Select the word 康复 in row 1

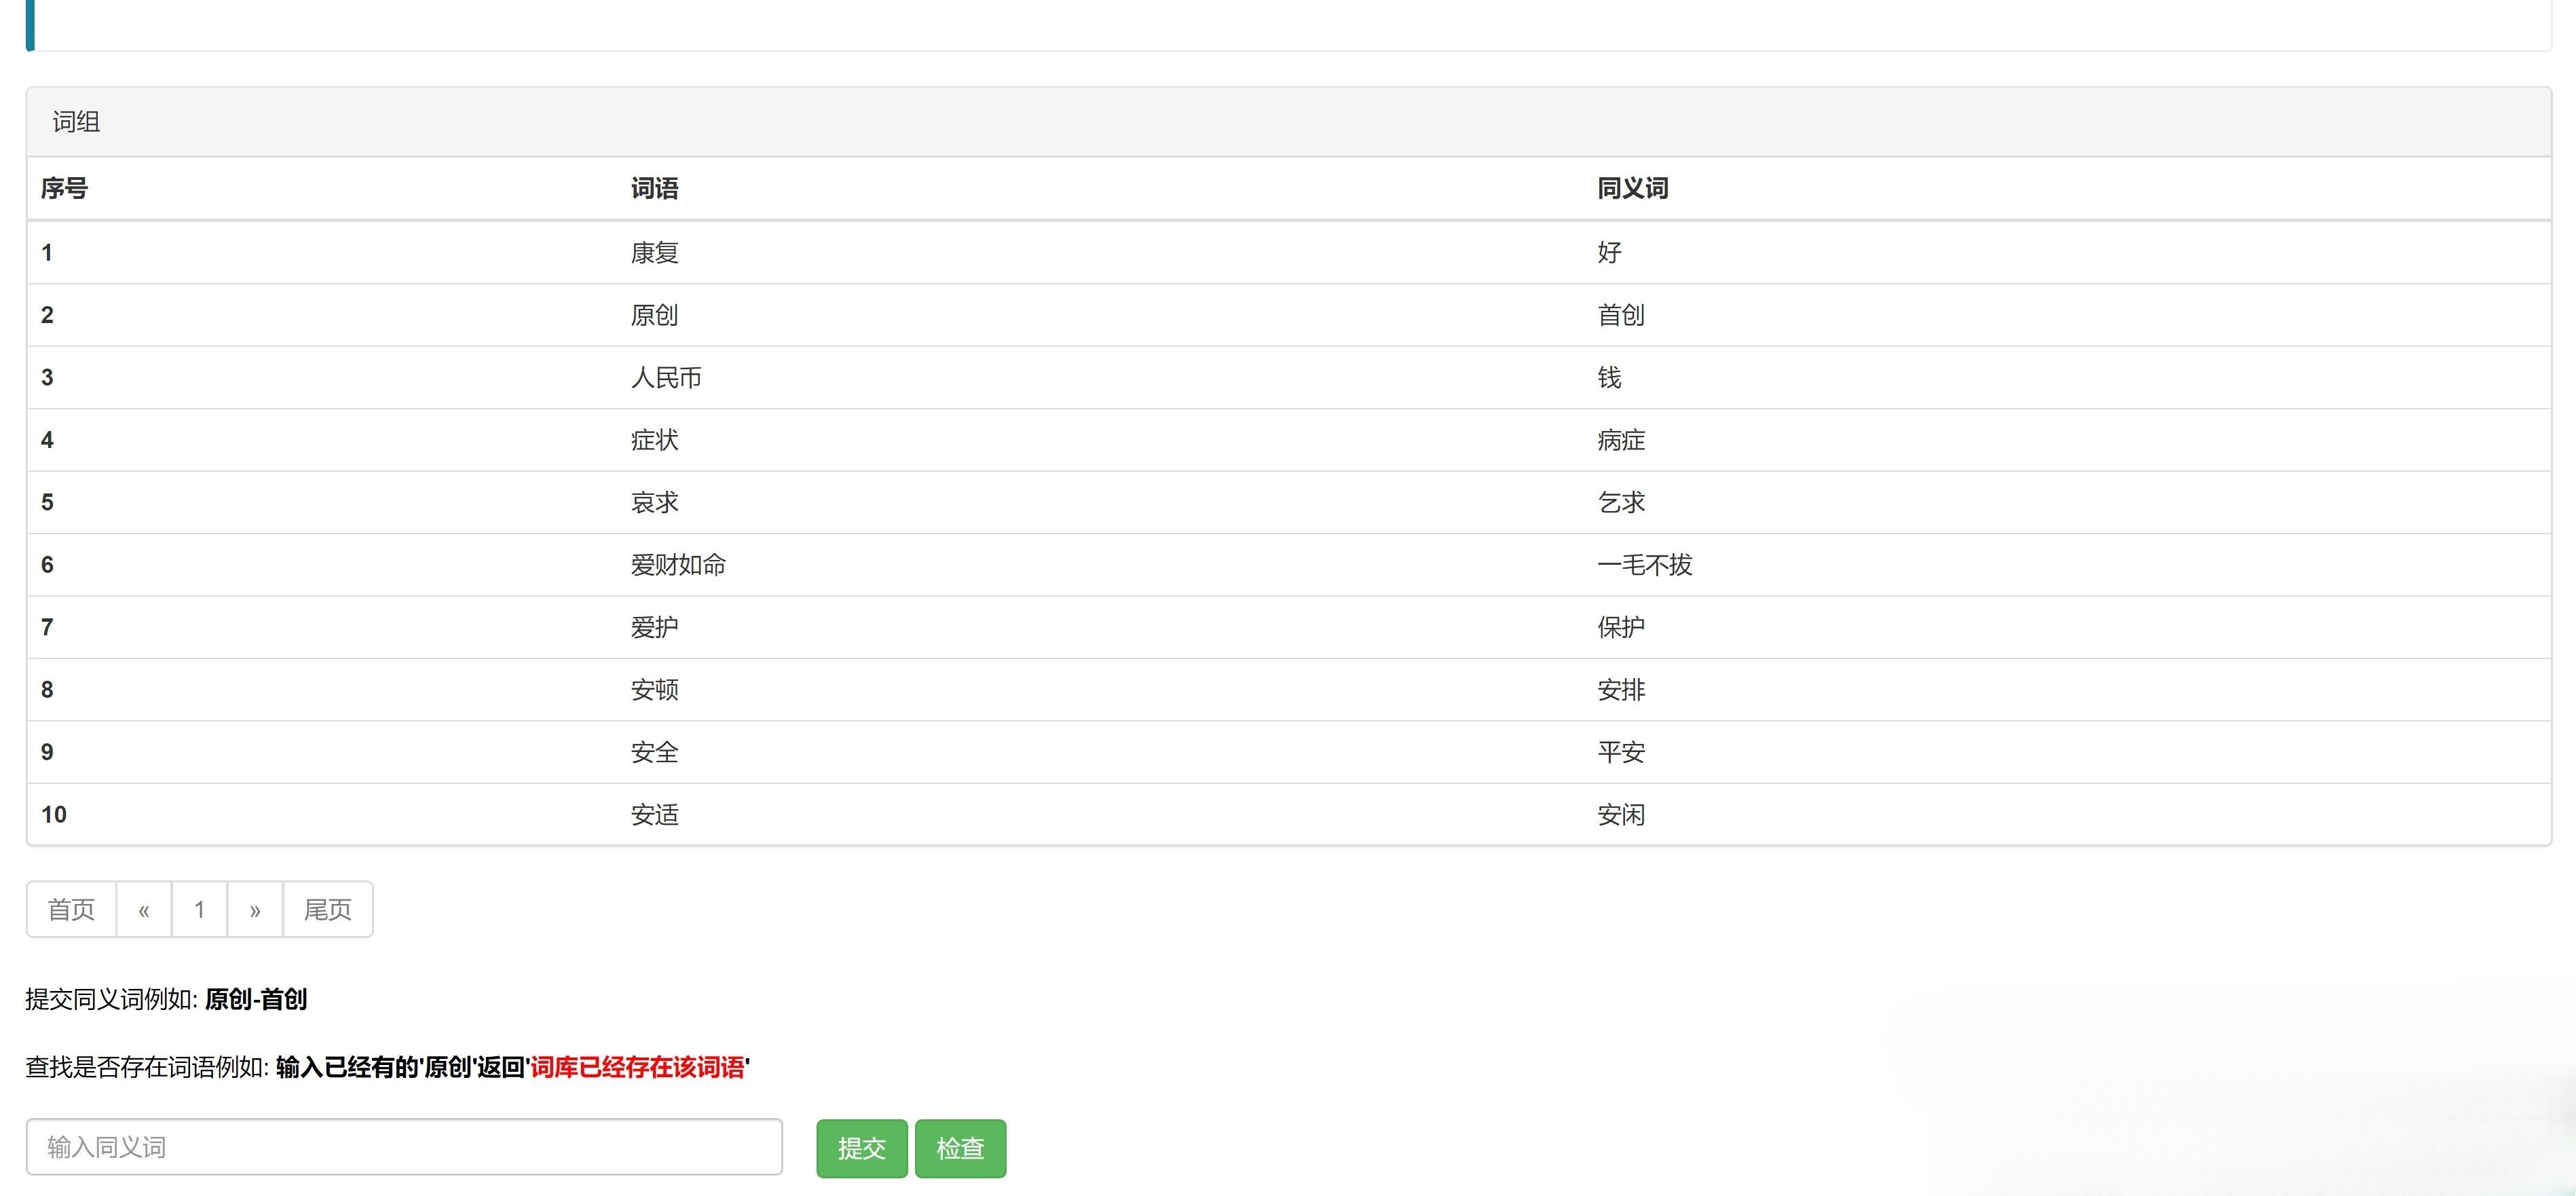point(654,253)
